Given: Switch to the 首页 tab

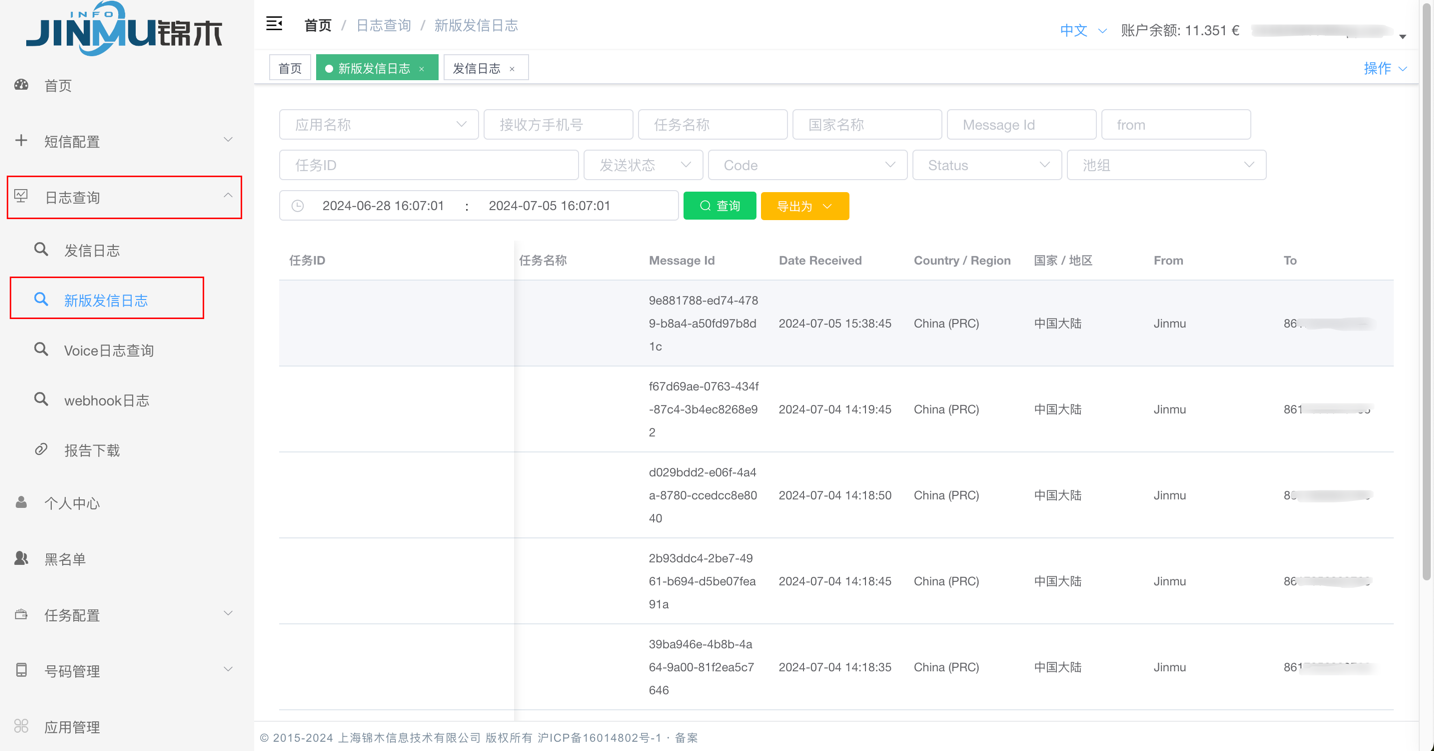Looking at the screenshot, I should click(290, 68).
